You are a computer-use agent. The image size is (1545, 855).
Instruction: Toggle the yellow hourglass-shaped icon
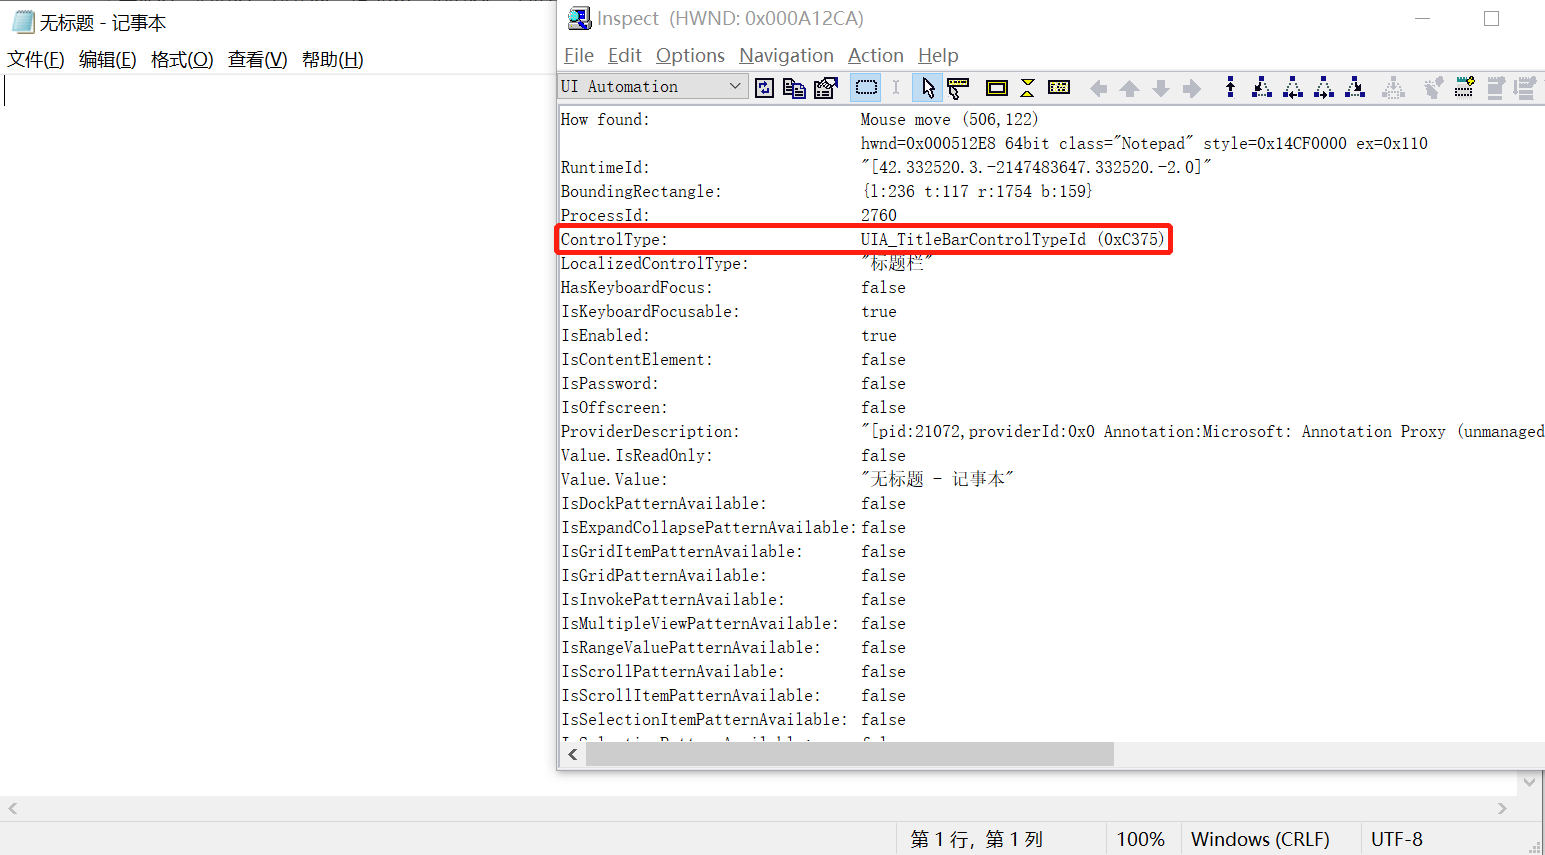tap(1027, 88)
